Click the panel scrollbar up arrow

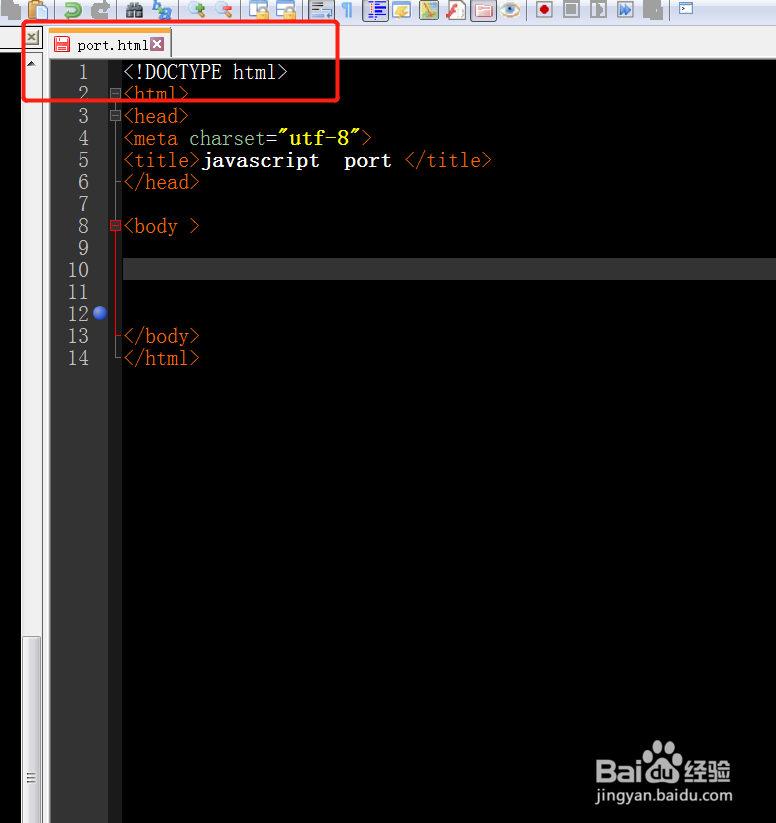pyautogui.click(x=32, y=64)
